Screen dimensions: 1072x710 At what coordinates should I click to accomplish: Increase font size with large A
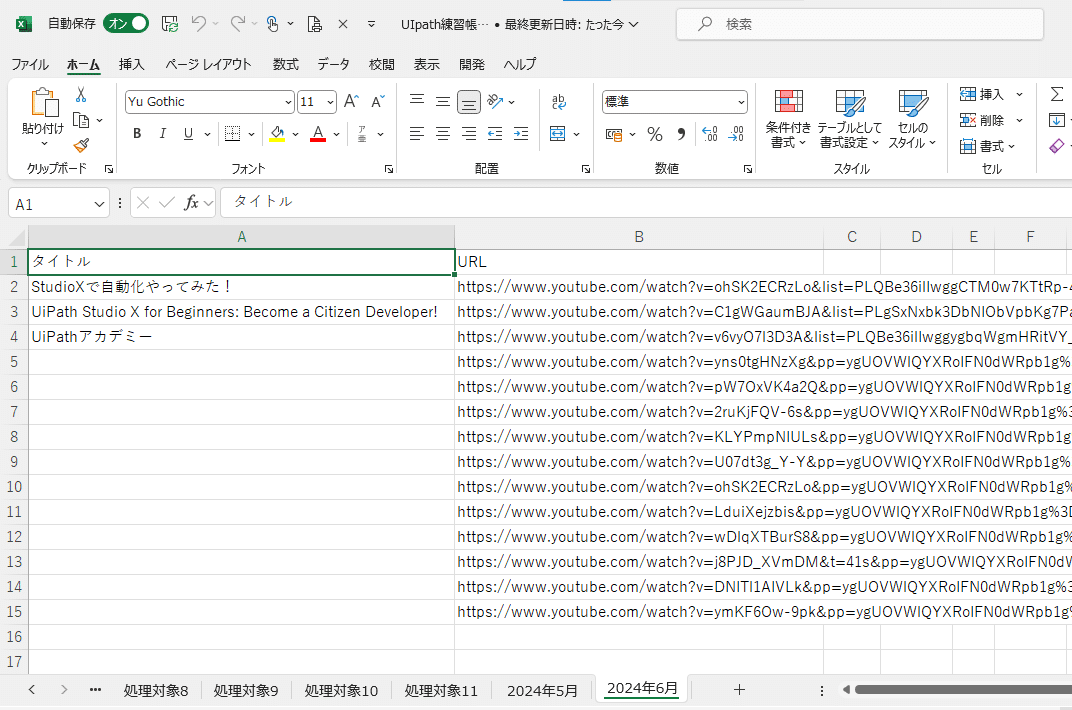click(351, 101)
